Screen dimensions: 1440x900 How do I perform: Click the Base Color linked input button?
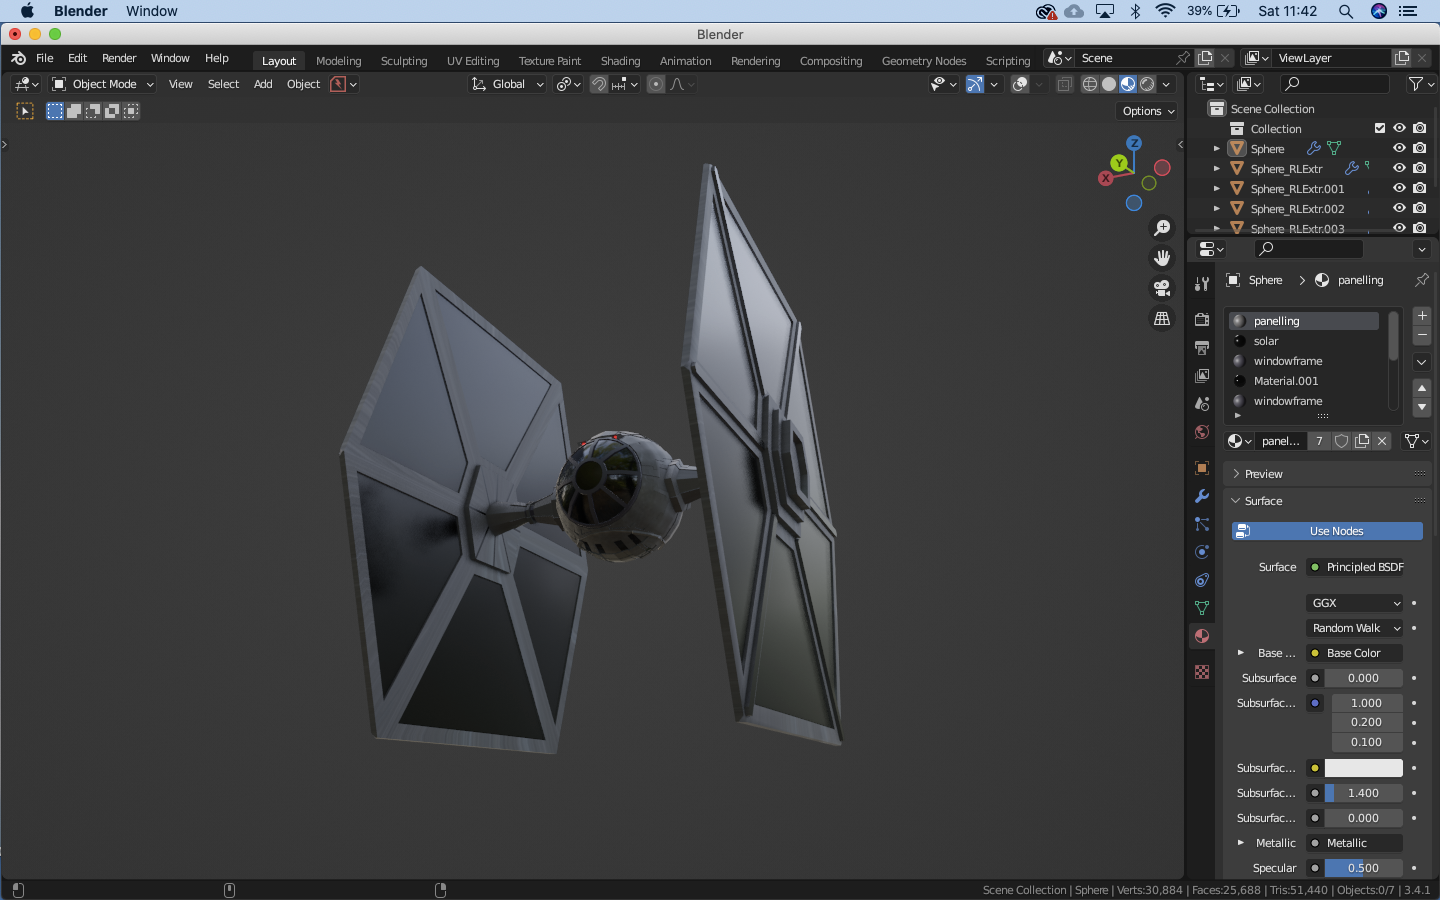(1355, 653)
